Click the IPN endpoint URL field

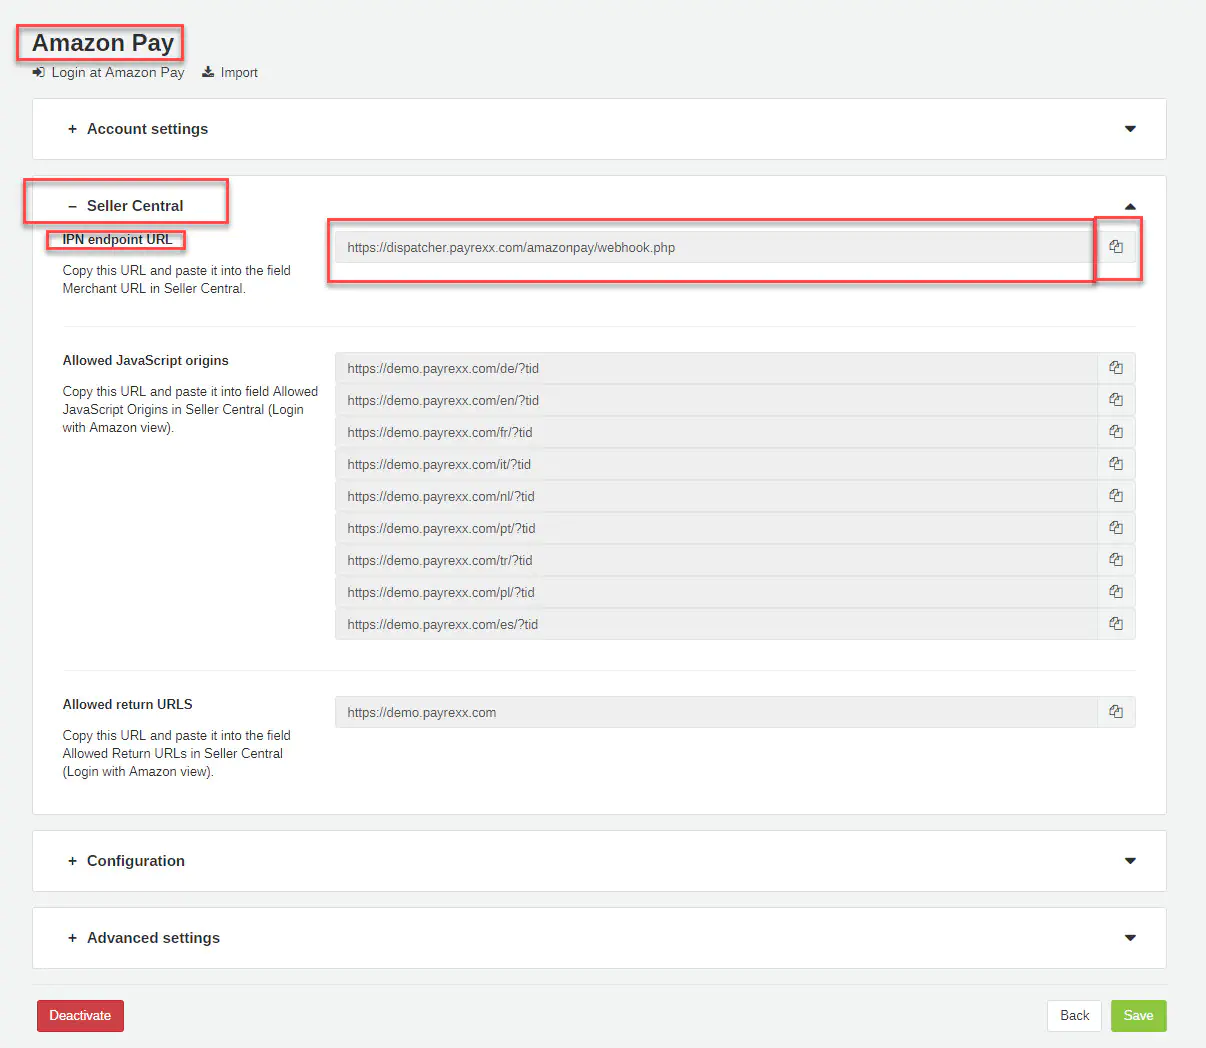[714, 248]
